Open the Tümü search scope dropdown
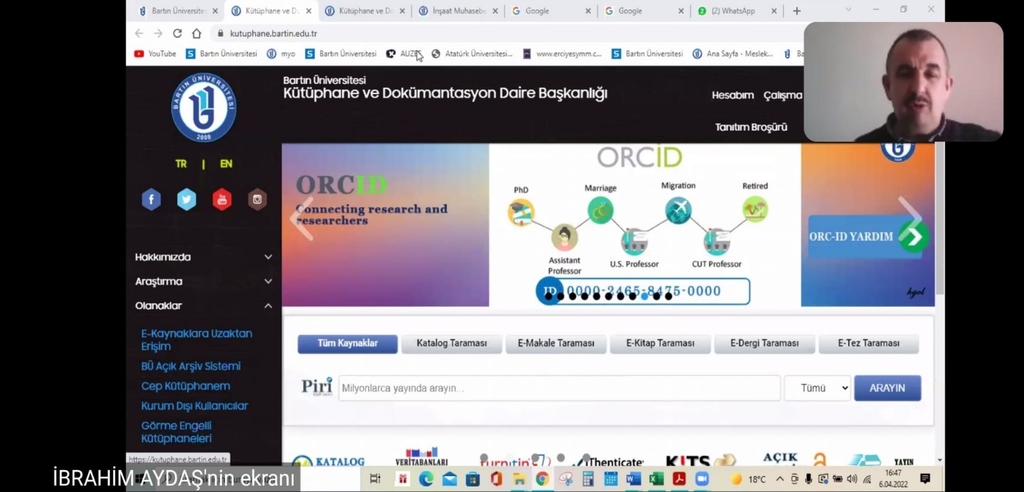1024x492 pixels. pyautogui.click(x=816, y=388)
